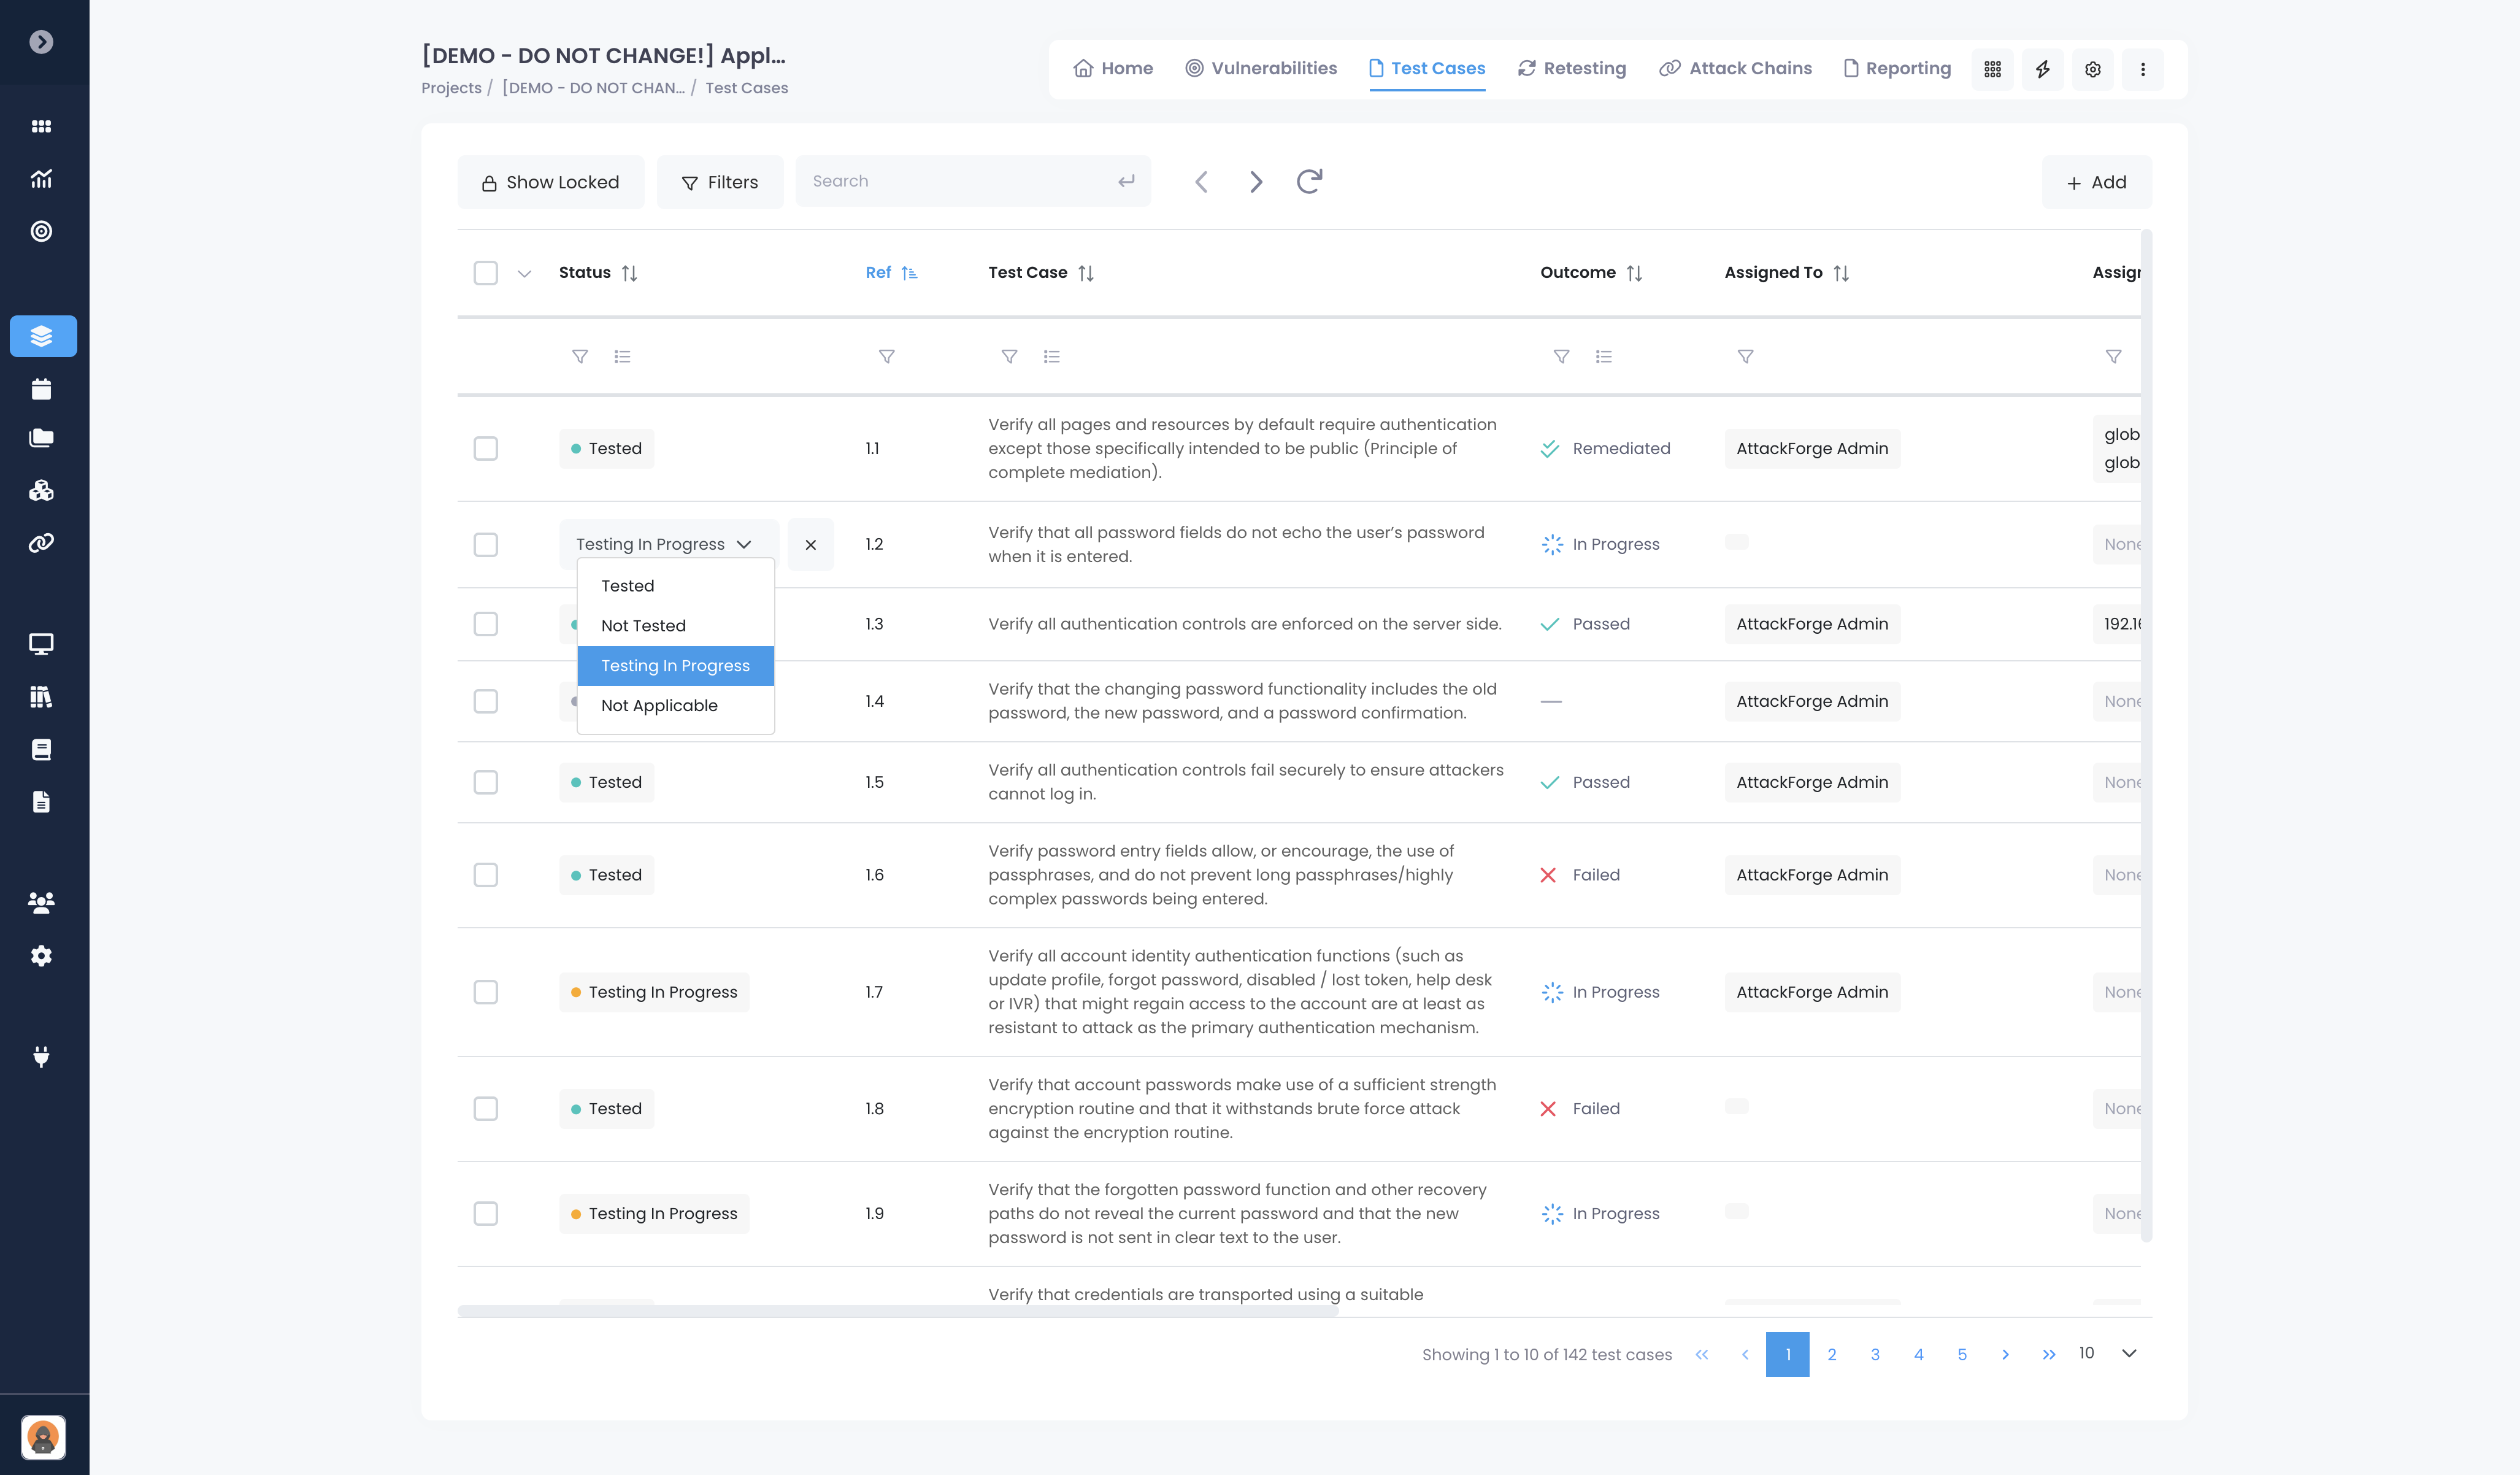Check the box for test case 1.8
Image resolution: width=2520 pixels, height=1475 pixels.
486,1109
